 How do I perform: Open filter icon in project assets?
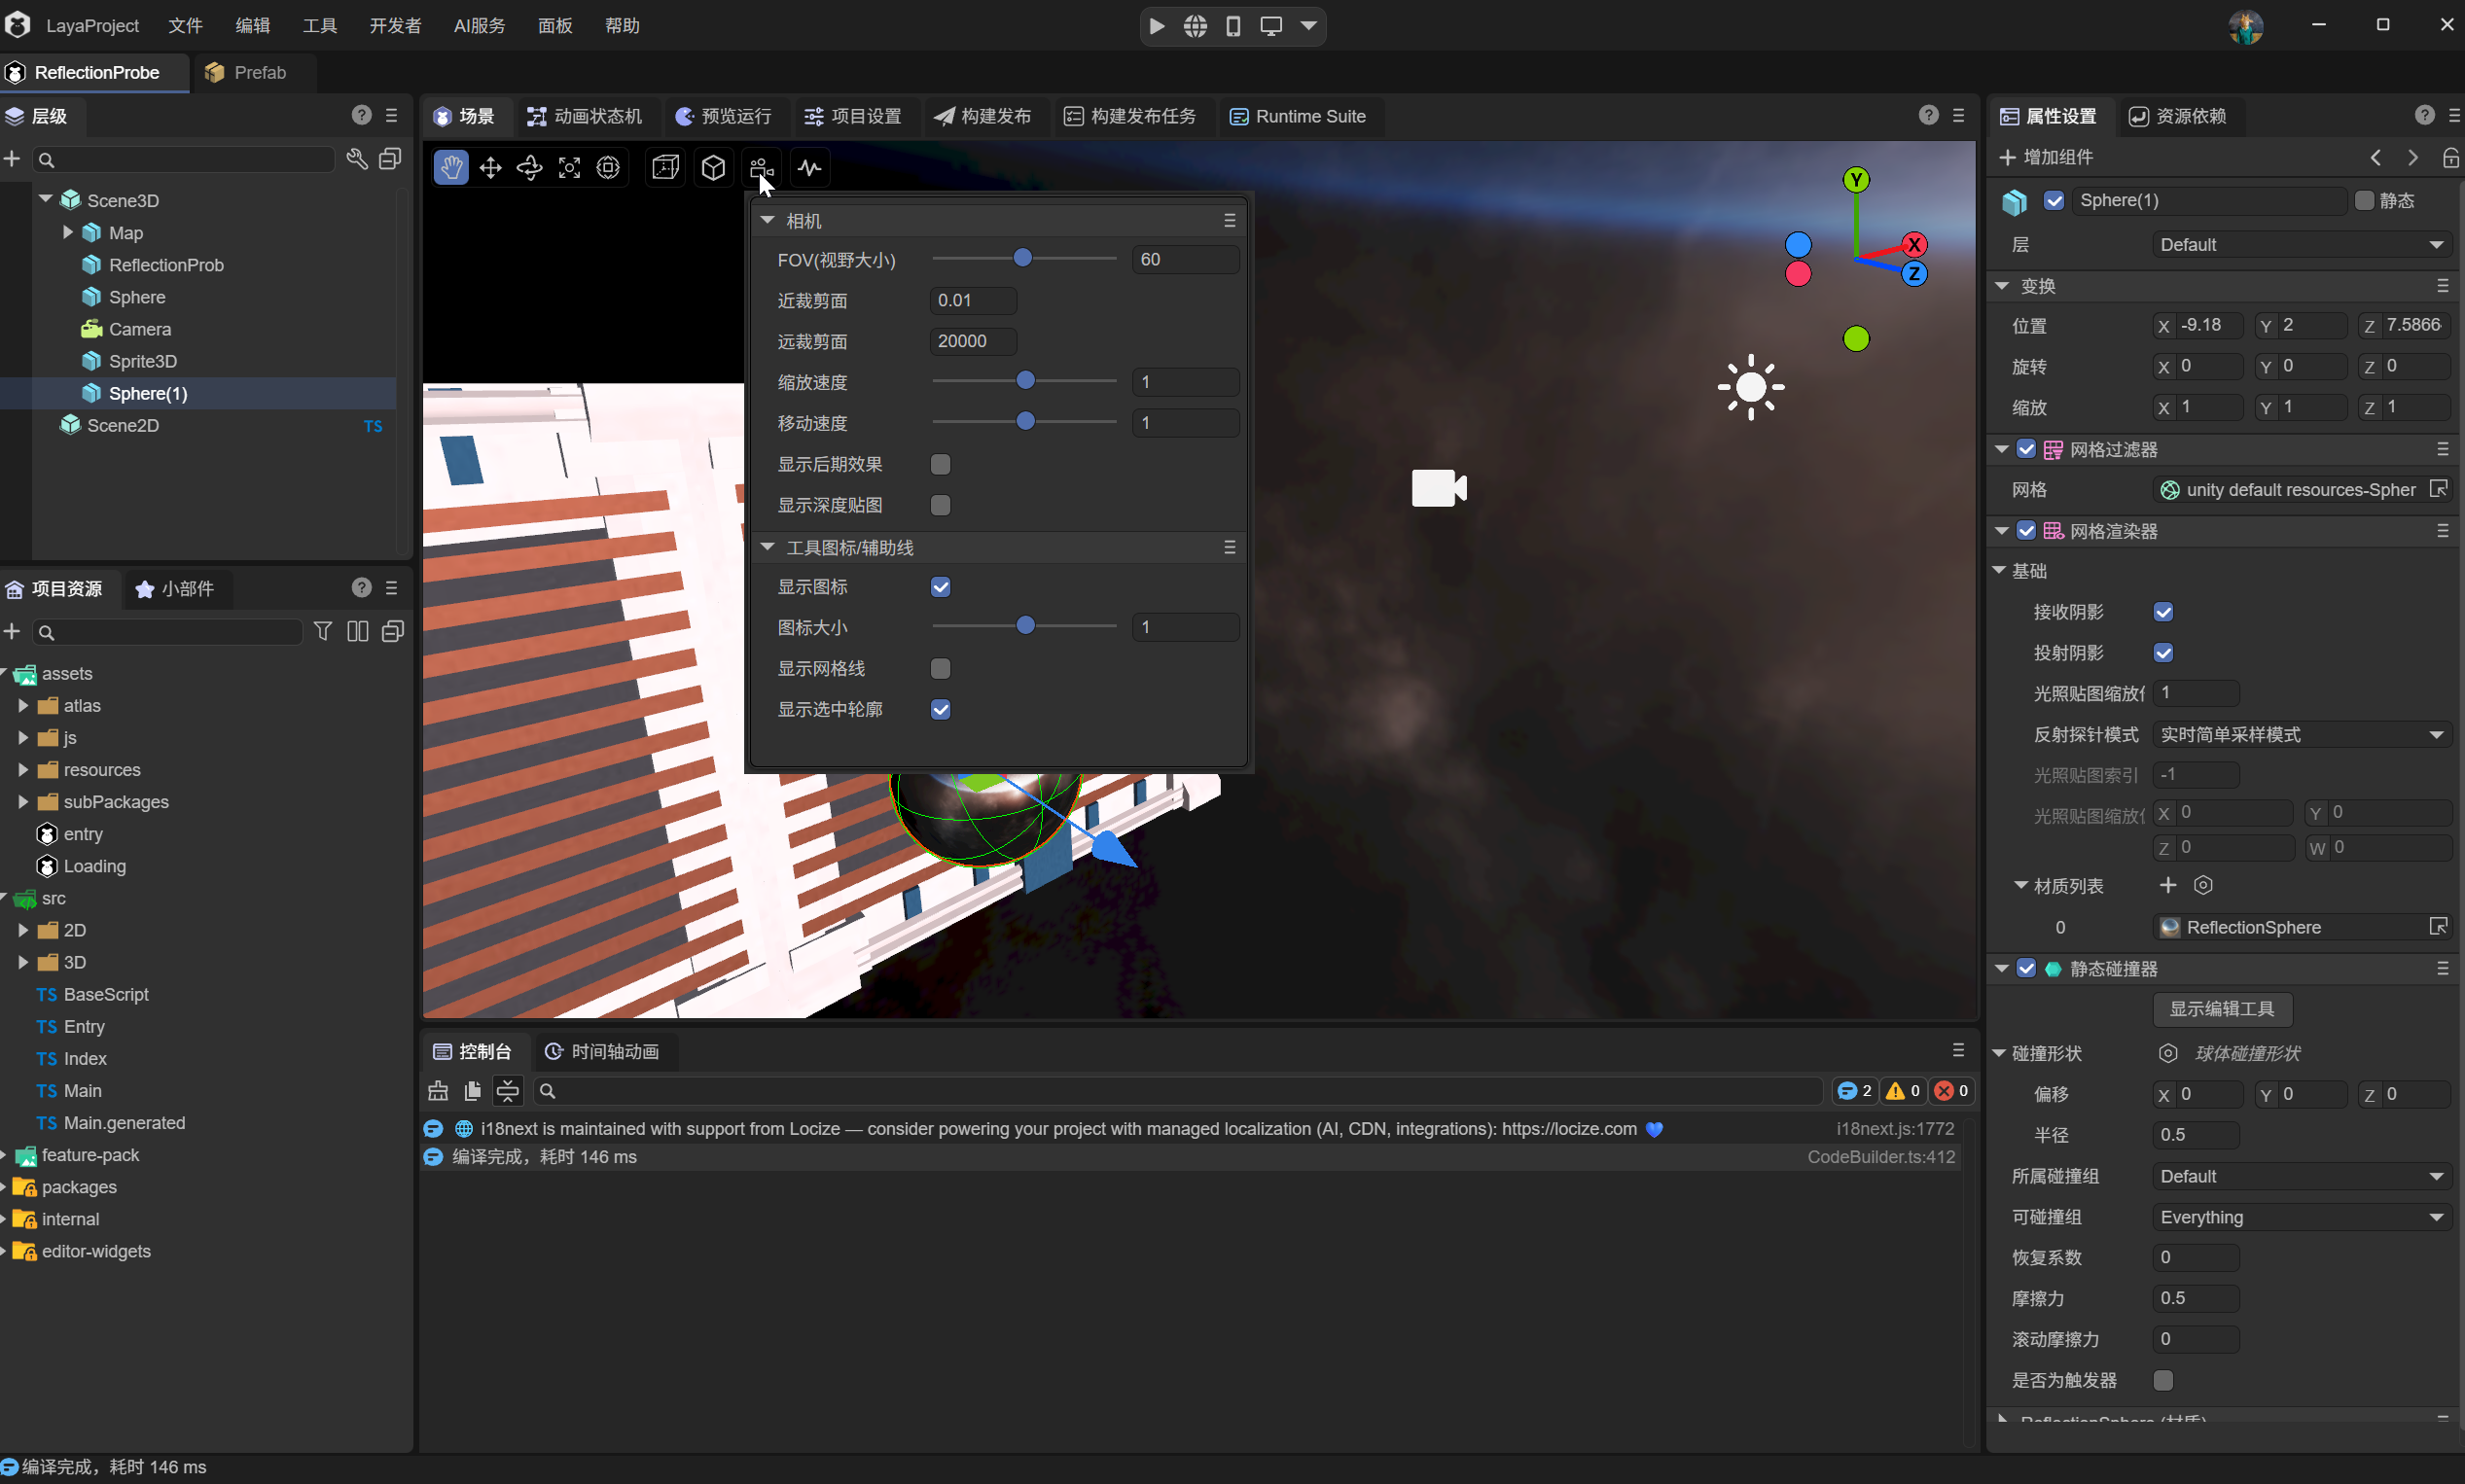point(323,631)
